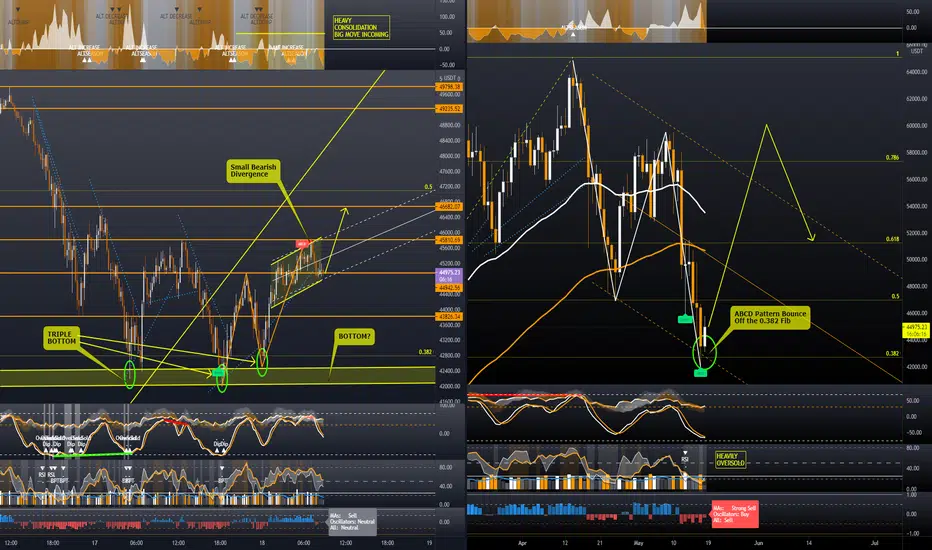
Task: Click the 0.618 Fib level label on right chart
Action: tap(892, 239)
